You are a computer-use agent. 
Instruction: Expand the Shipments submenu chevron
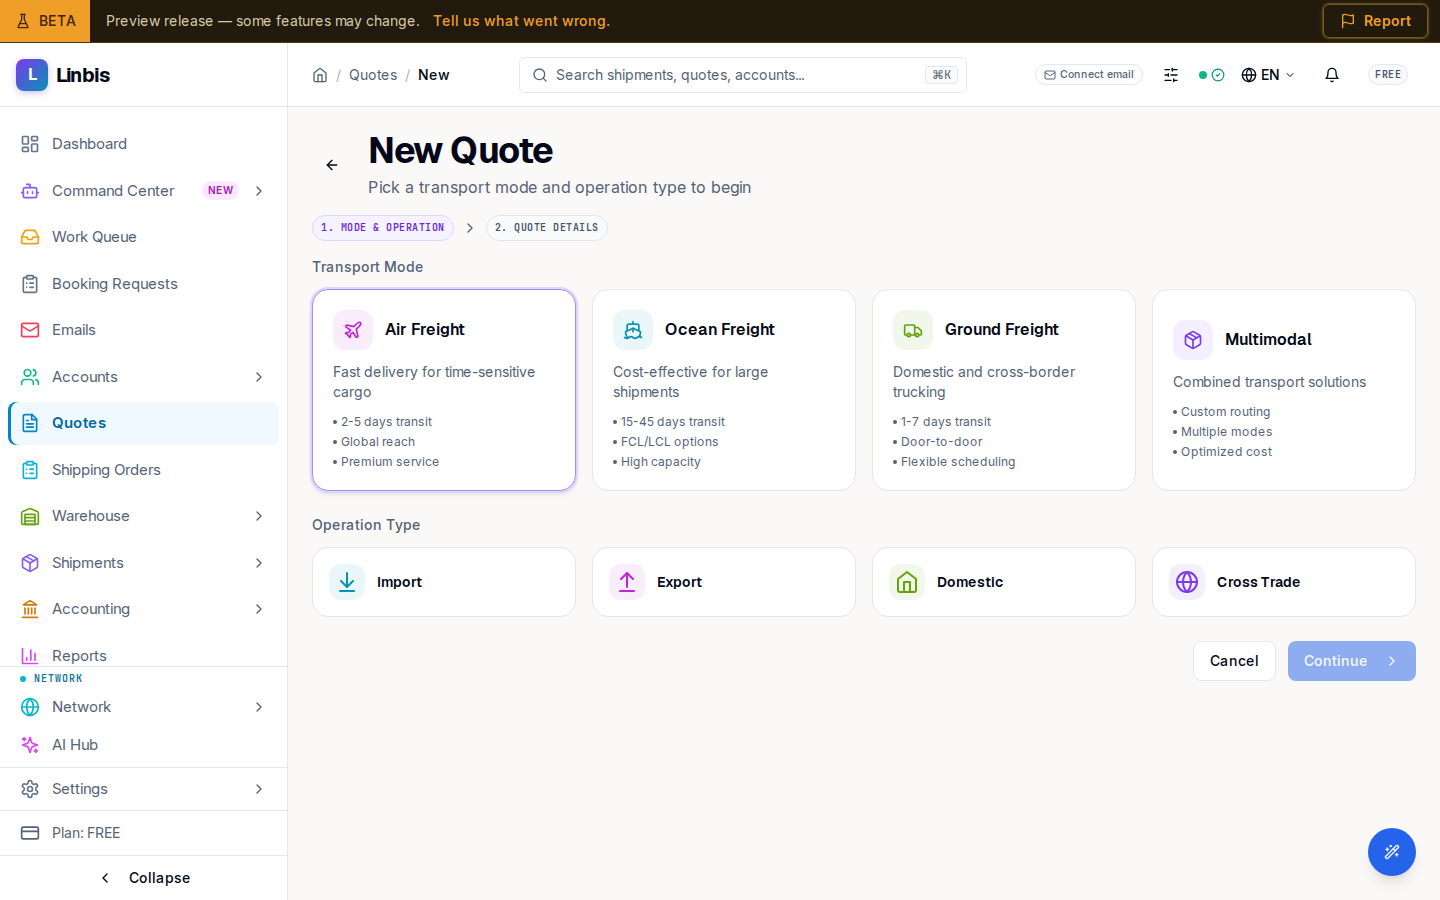pos(259,563)
